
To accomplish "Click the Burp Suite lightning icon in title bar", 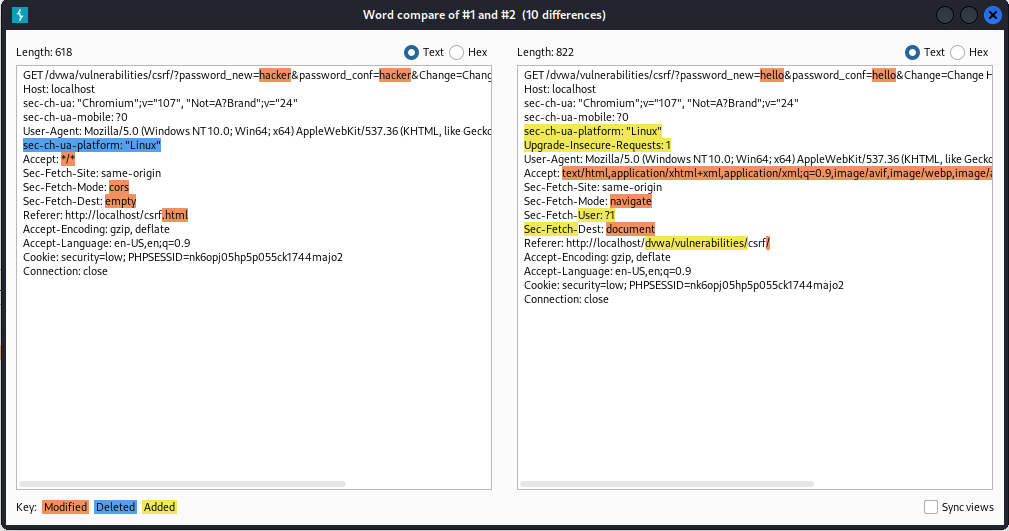I will [x=20, y=15].
